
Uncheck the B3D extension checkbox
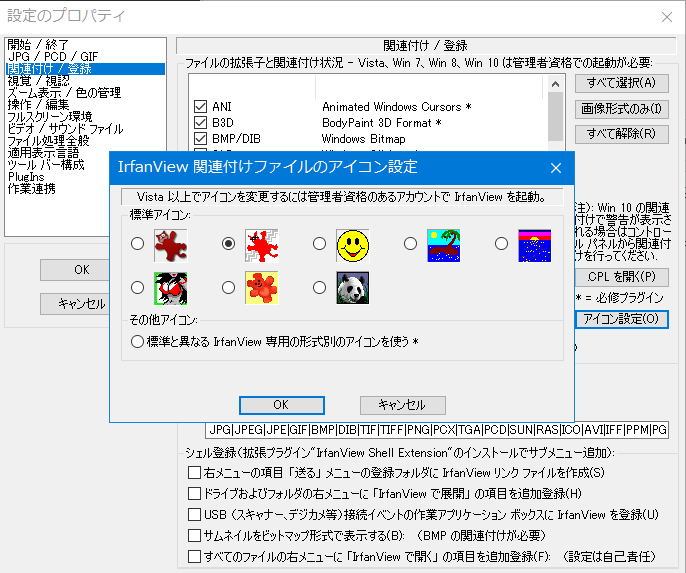coord(200,122)
